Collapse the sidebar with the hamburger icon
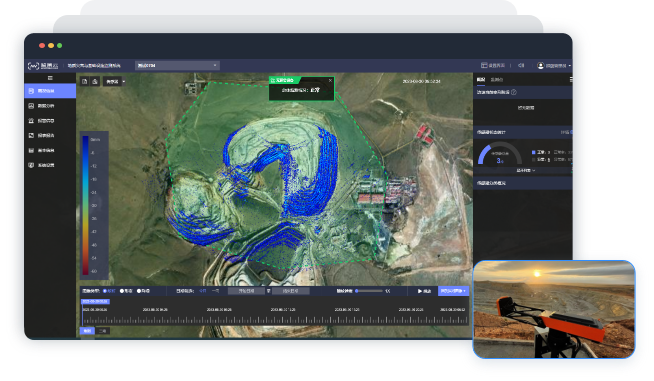Viewport: 654px width, 381px height. coord(50,78)
